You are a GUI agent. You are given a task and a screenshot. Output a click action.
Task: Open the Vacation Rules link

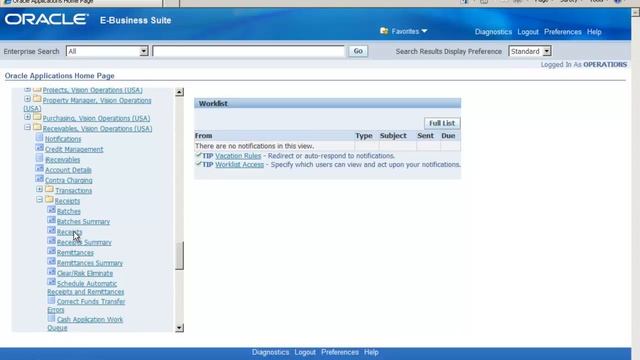[x=238, y=156]
